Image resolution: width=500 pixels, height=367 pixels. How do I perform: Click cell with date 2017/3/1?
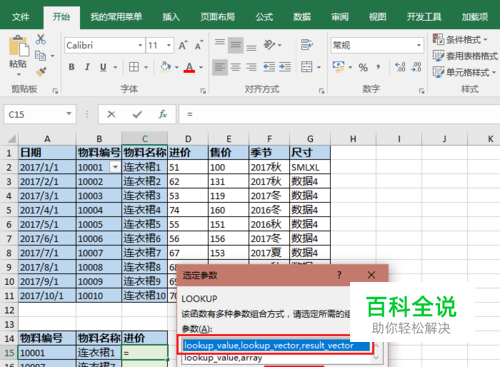pos(47,196)
